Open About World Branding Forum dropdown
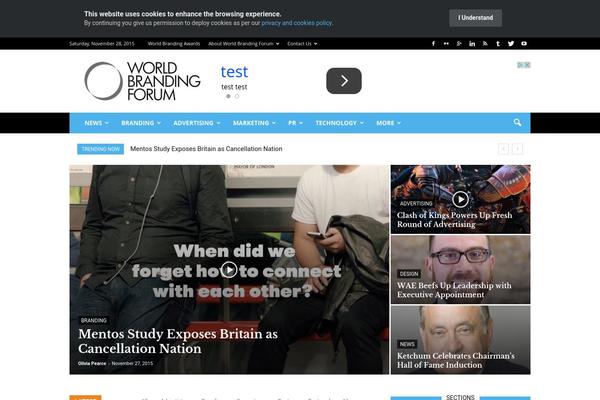Viewport: 600px width, 400px height. click(244, 44)
